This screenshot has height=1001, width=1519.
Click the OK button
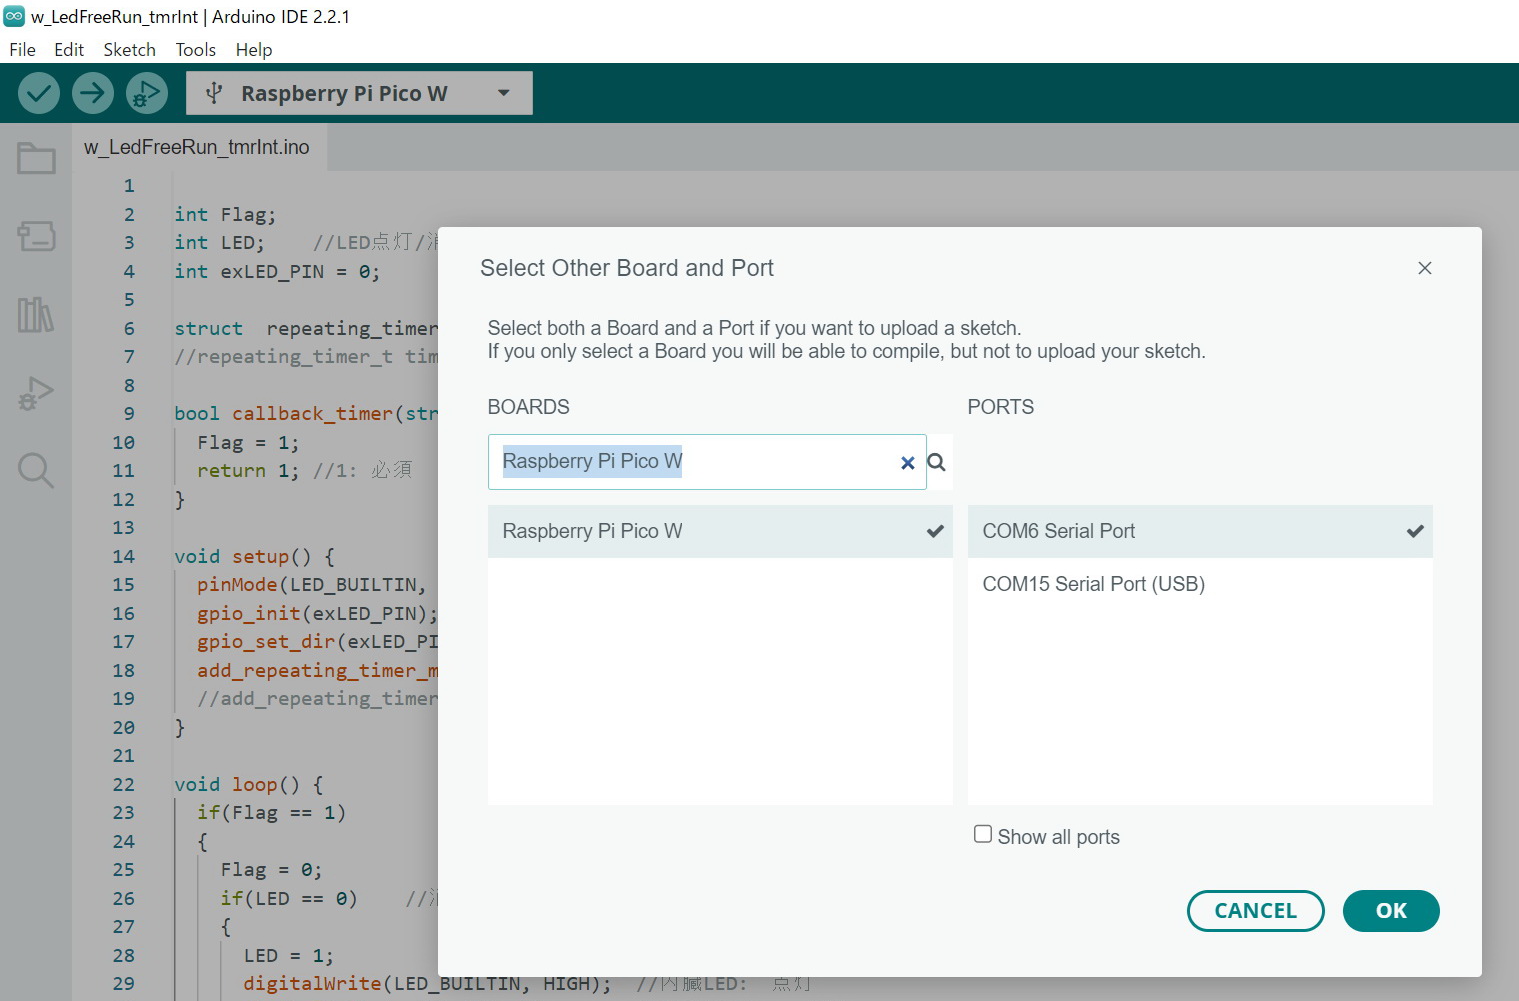[x=1391, y=911]
